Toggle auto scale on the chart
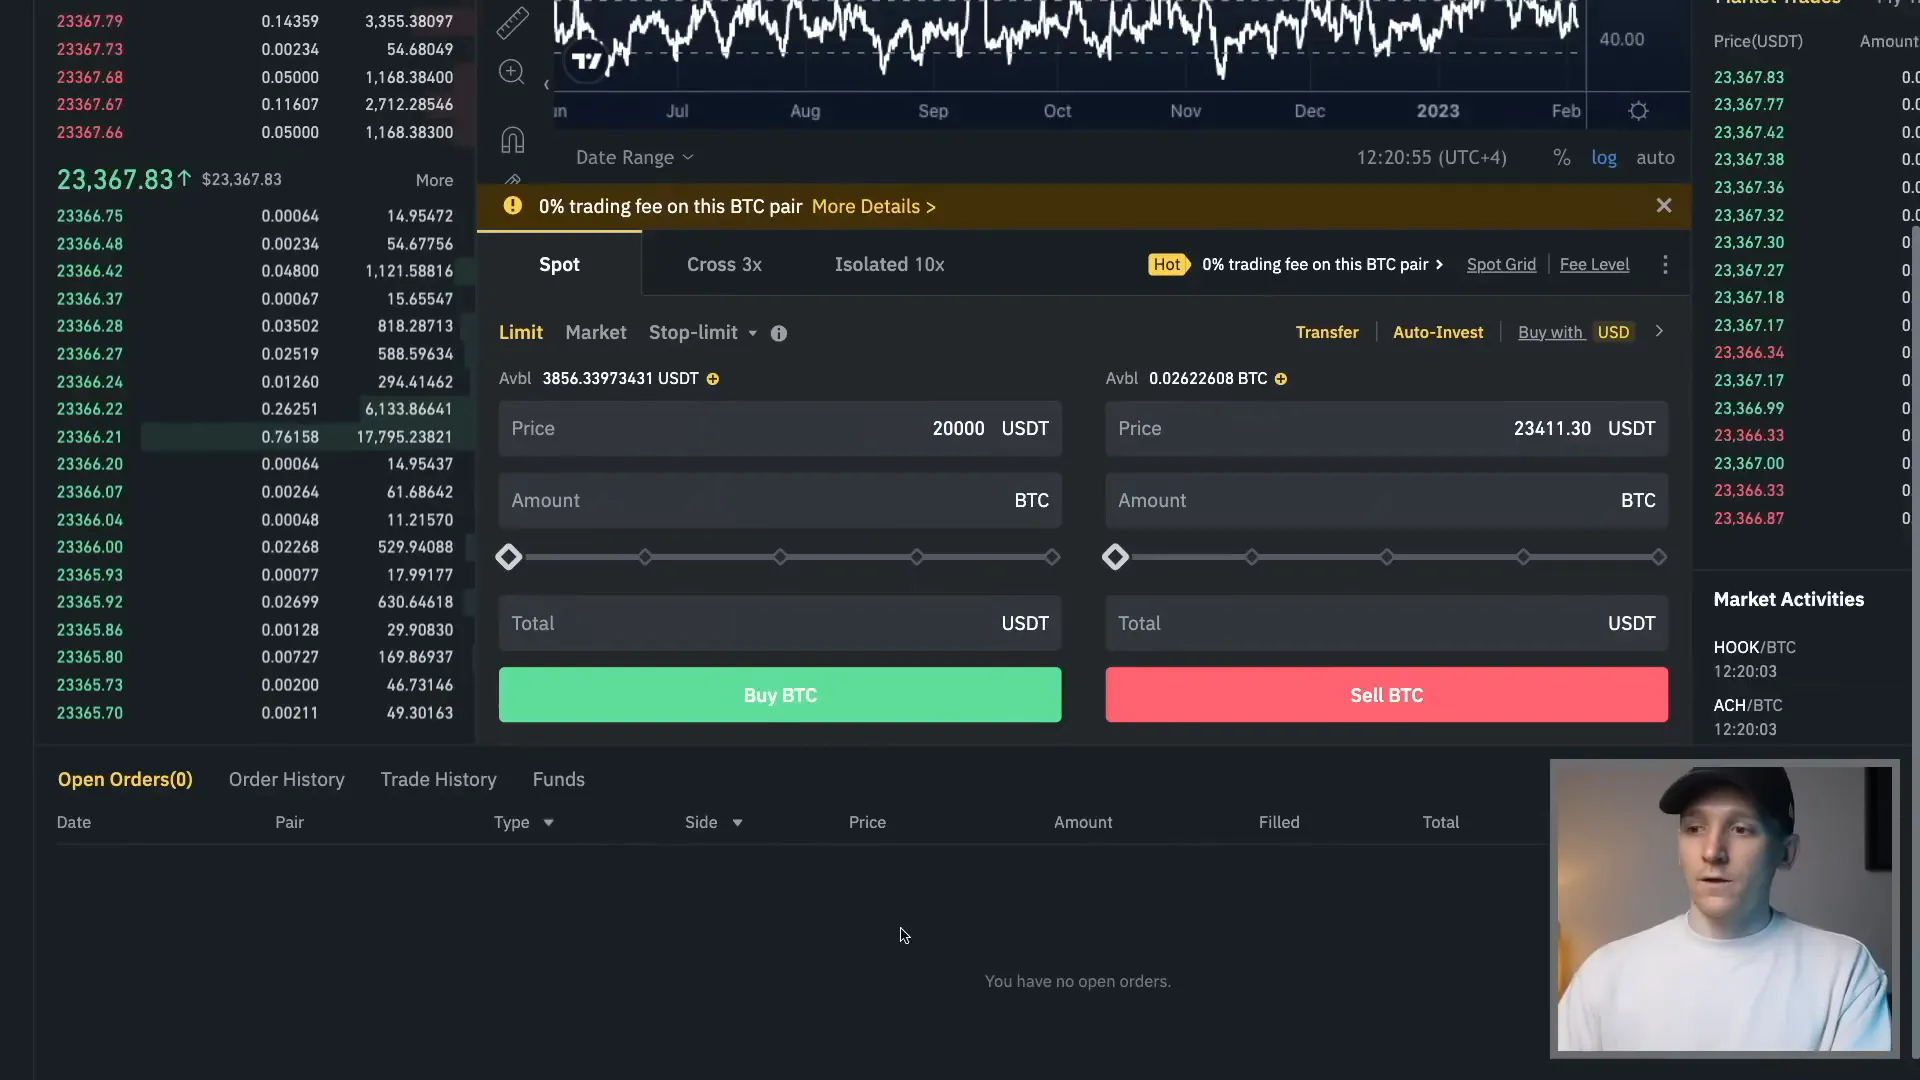1920x1080 pixels. tap(1655, 158)
